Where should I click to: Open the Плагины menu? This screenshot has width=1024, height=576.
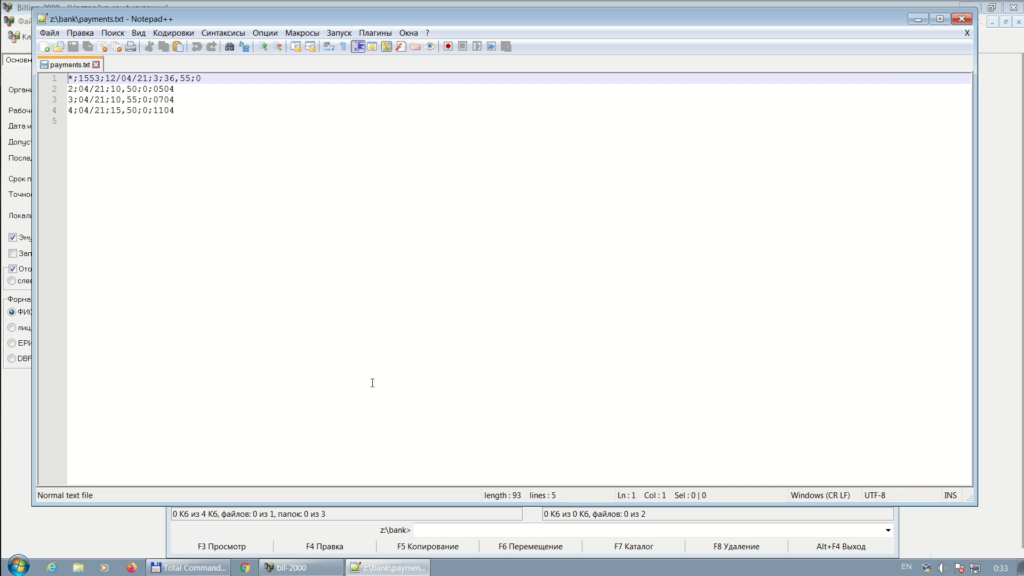375,33
